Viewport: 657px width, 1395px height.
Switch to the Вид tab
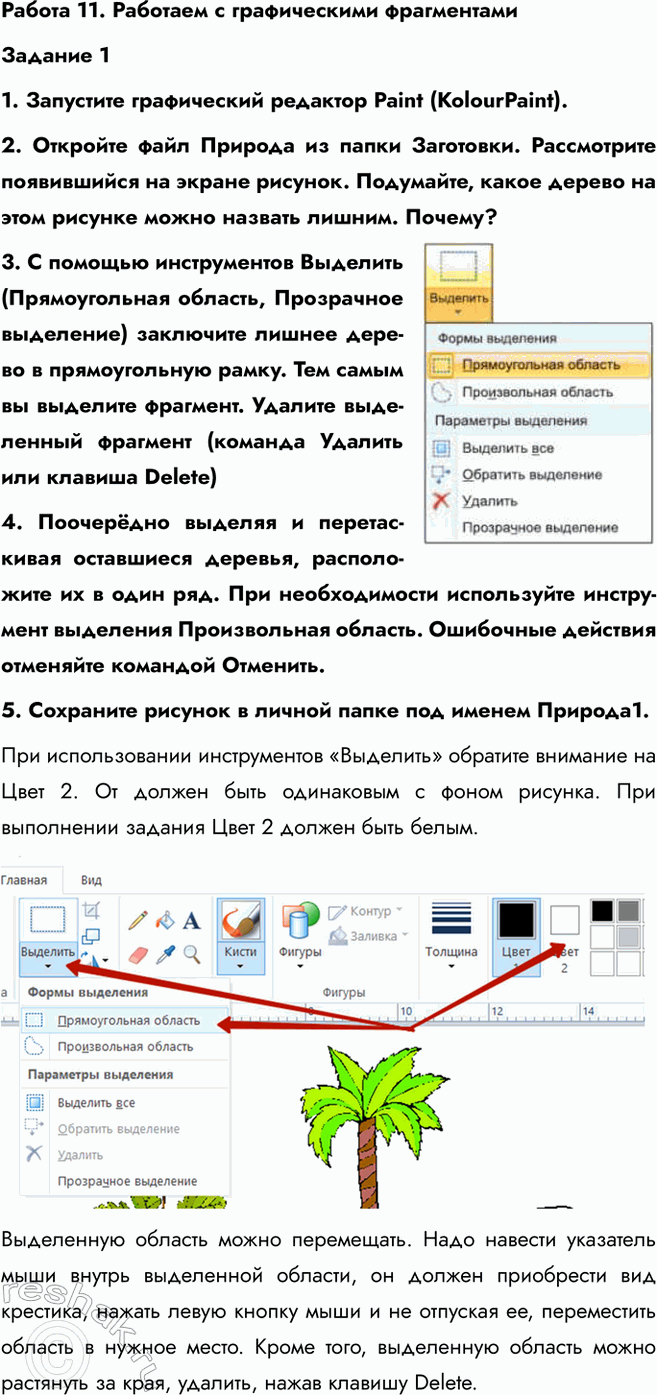pyautogui.click(x=90, y=880)
